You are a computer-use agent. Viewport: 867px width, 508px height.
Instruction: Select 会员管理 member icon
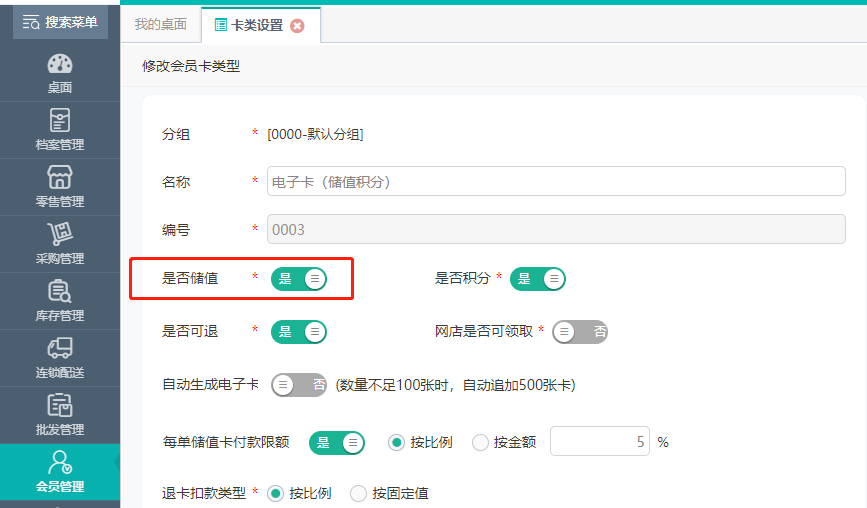point(60,462)
